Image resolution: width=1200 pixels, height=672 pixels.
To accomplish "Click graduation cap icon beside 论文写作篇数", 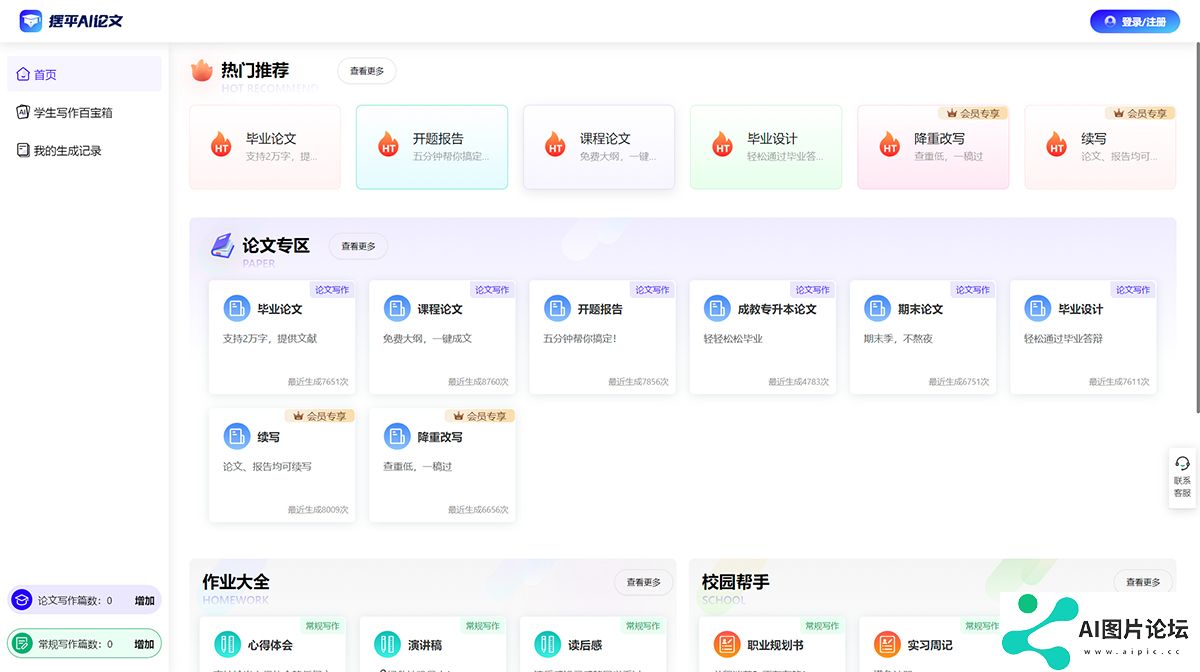I will (21, 600).
